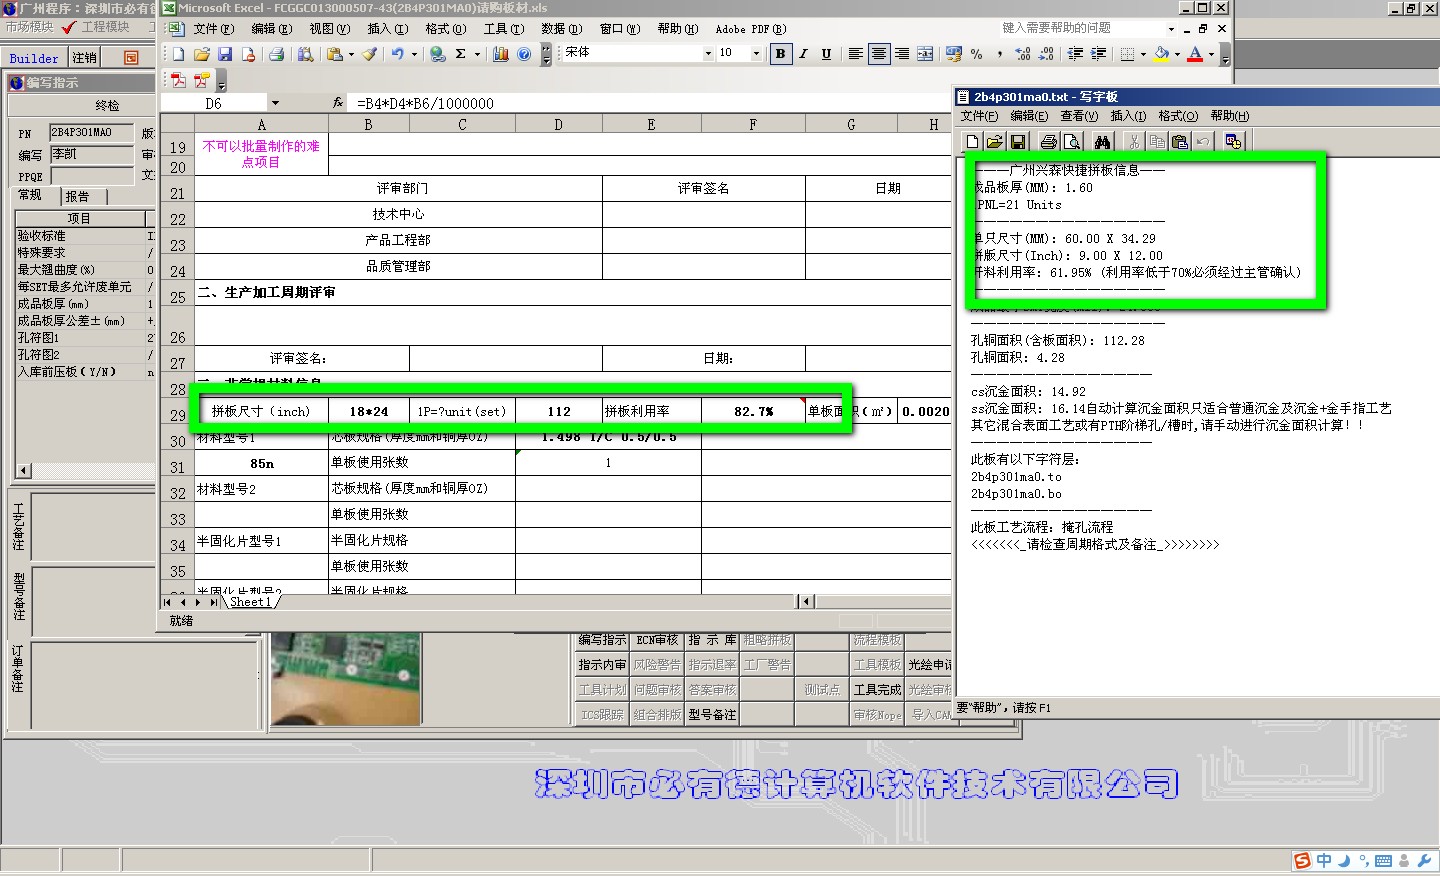Click 指示库 button
The width and height of the screenshot is (1440, 876).
tap(712, 640)
